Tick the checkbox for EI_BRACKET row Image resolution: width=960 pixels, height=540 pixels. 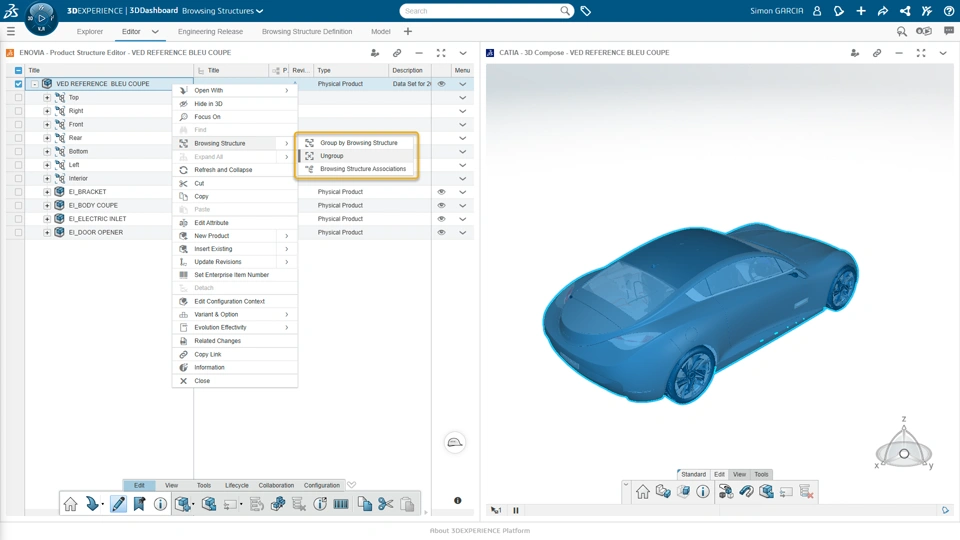(18, 192)
